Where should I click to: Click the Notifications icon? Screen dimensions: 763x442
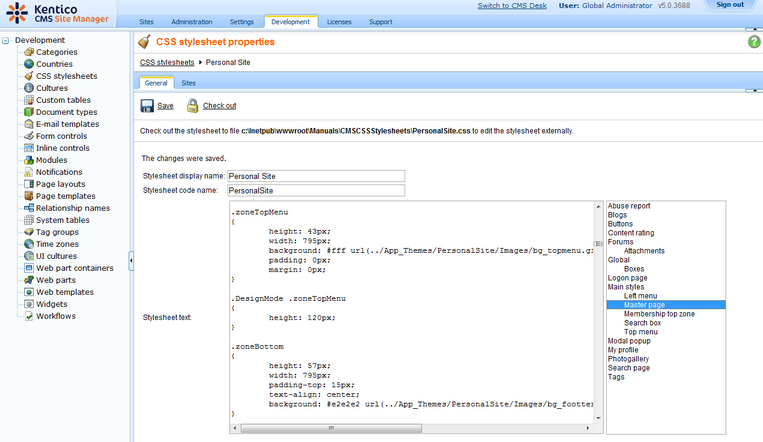click(29, 172)
